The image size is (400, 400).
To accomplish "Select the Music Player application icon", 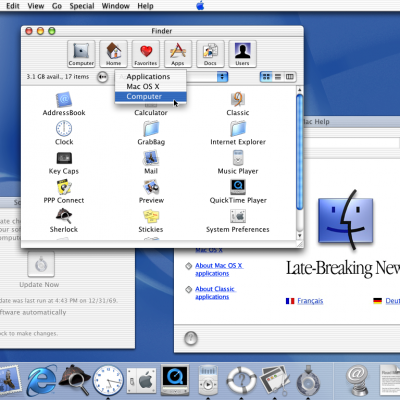I will [x=238, y=158].
